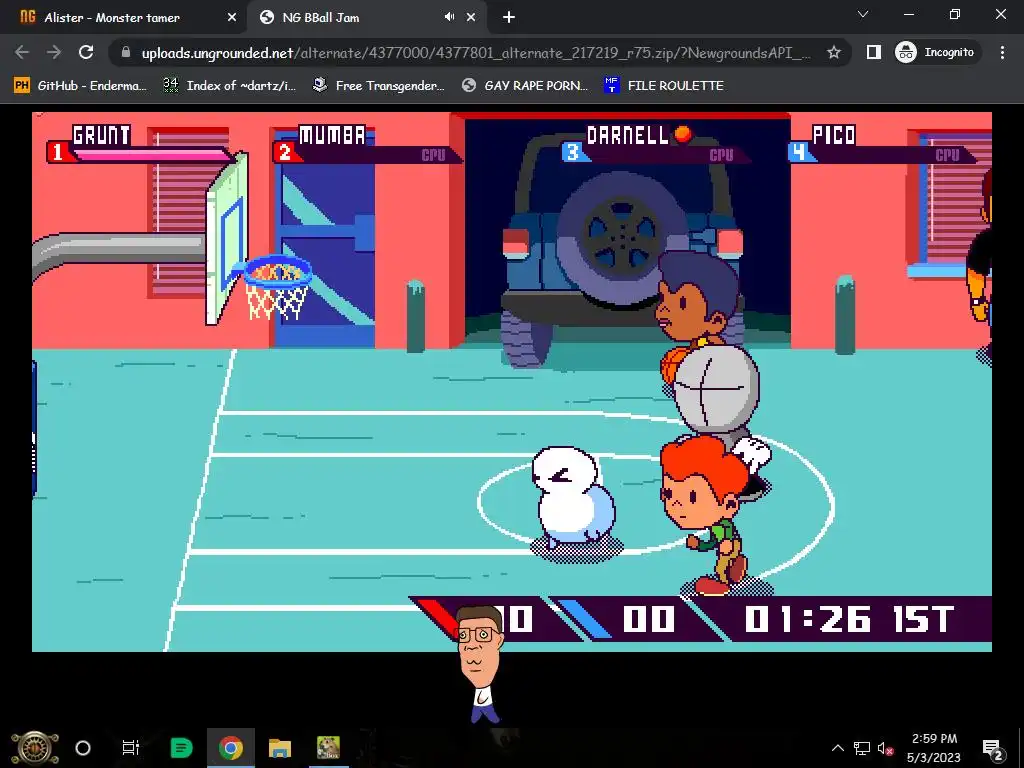This screenshot has height=768, width=1024.
Task: Open File Explorer from the taskbar
Action: (x=280, y=748)
